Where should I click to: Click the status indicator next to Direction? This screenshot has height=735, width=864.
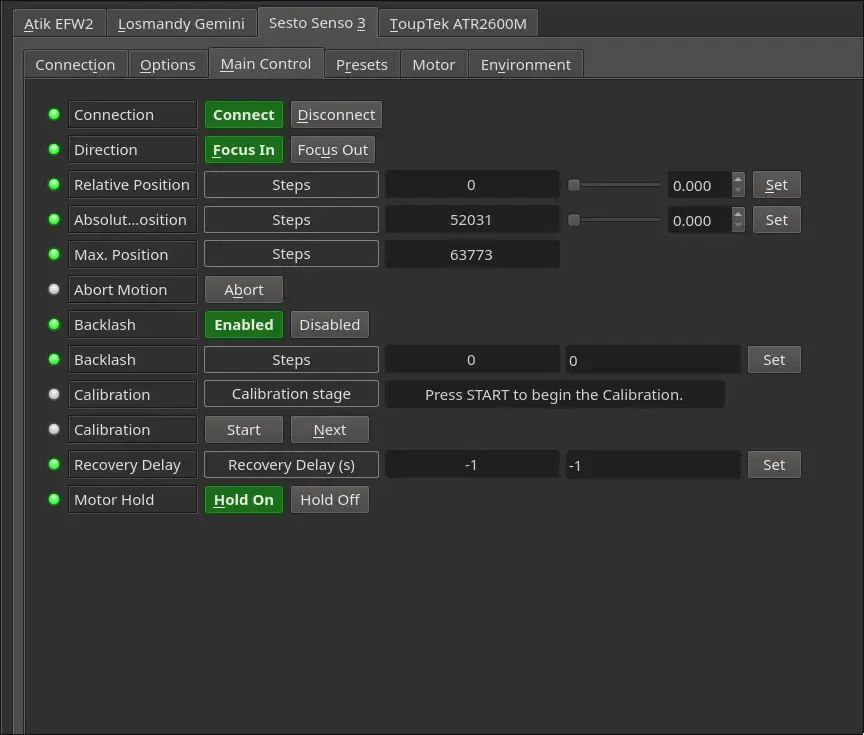[54, 149]
